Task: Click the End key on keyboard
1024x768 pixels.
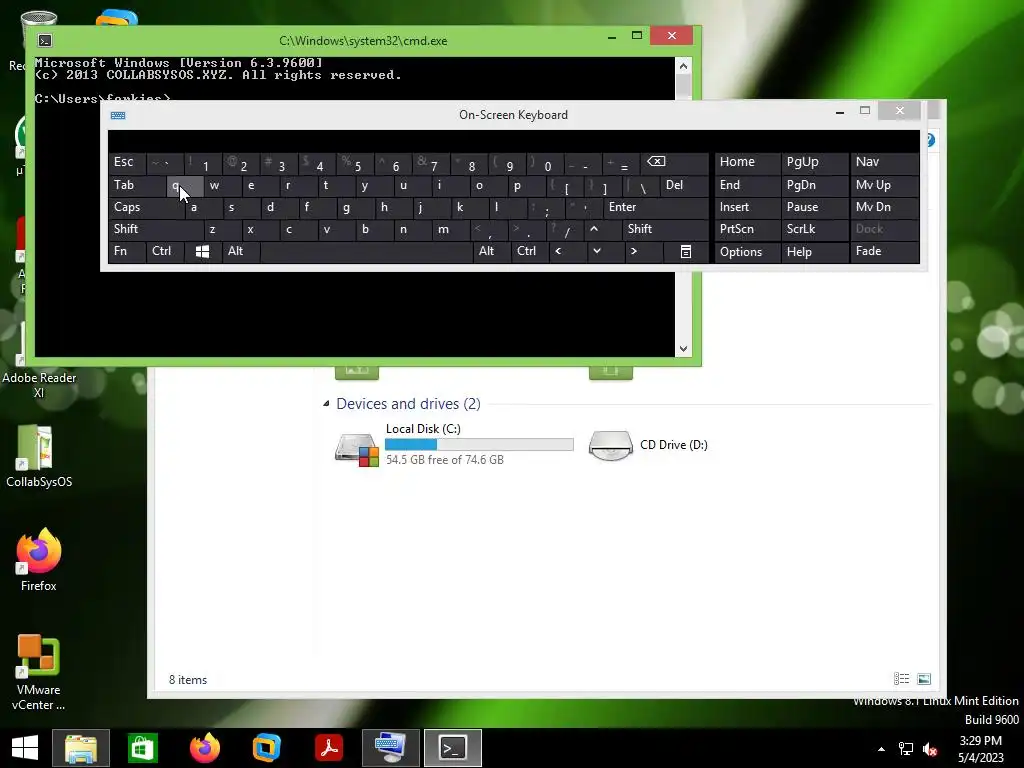Action: [x=747, y=185]
